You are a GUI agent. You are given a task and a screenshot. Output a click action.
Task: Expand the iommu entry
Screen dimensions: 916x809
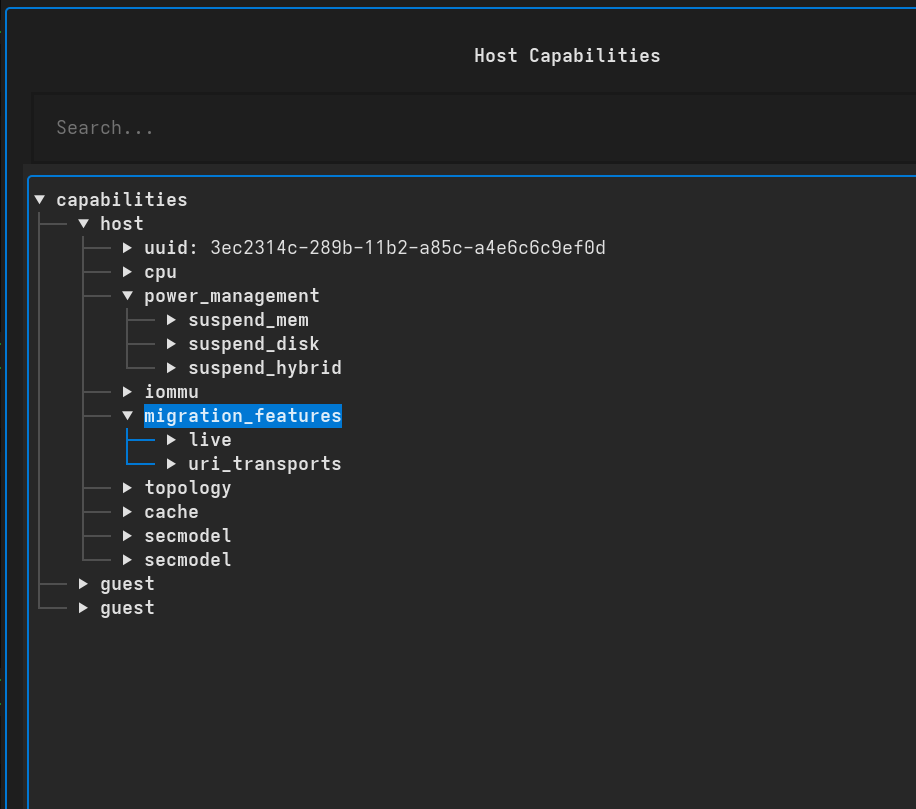coord(127,391)
